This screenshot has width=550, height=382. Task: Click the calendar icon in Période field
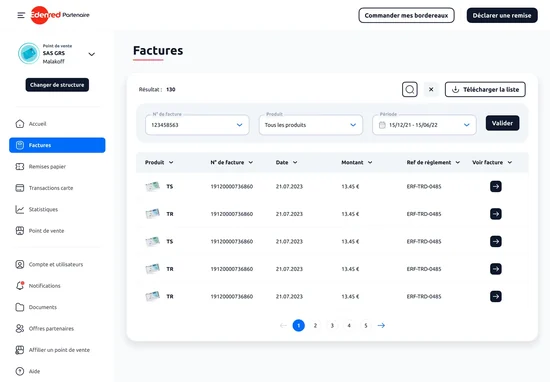pyautogui.click(x=382, y=125)
